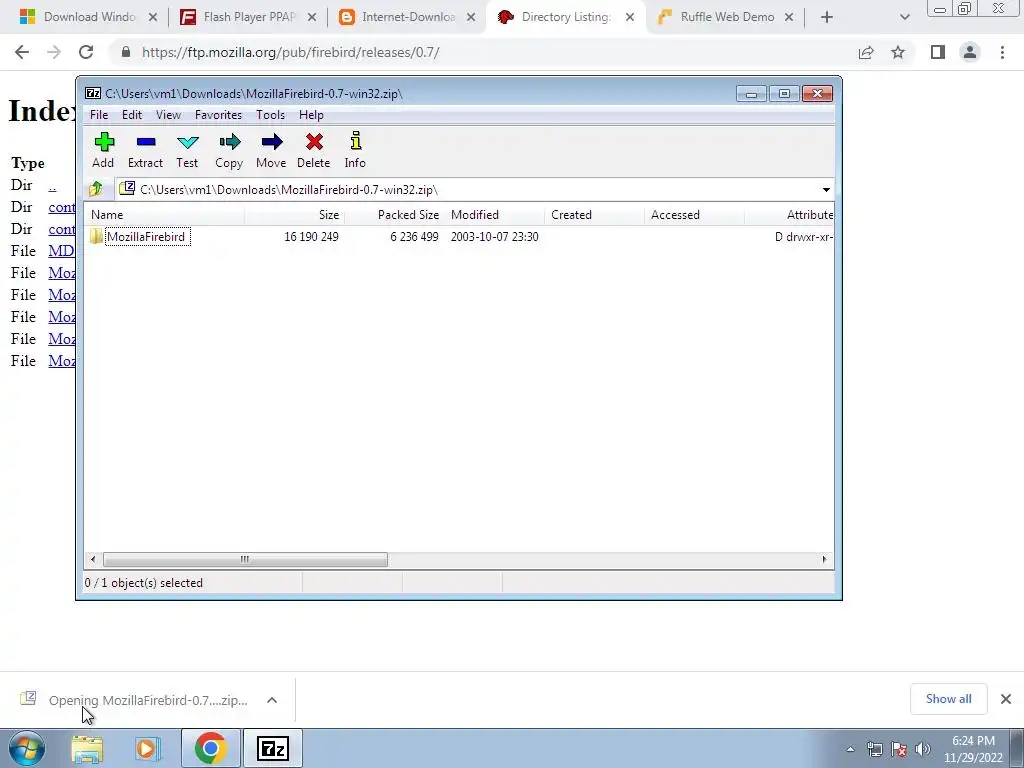Open the Windows Start menu
This screenshot has height=768, width=1024.
coord(27,748)
